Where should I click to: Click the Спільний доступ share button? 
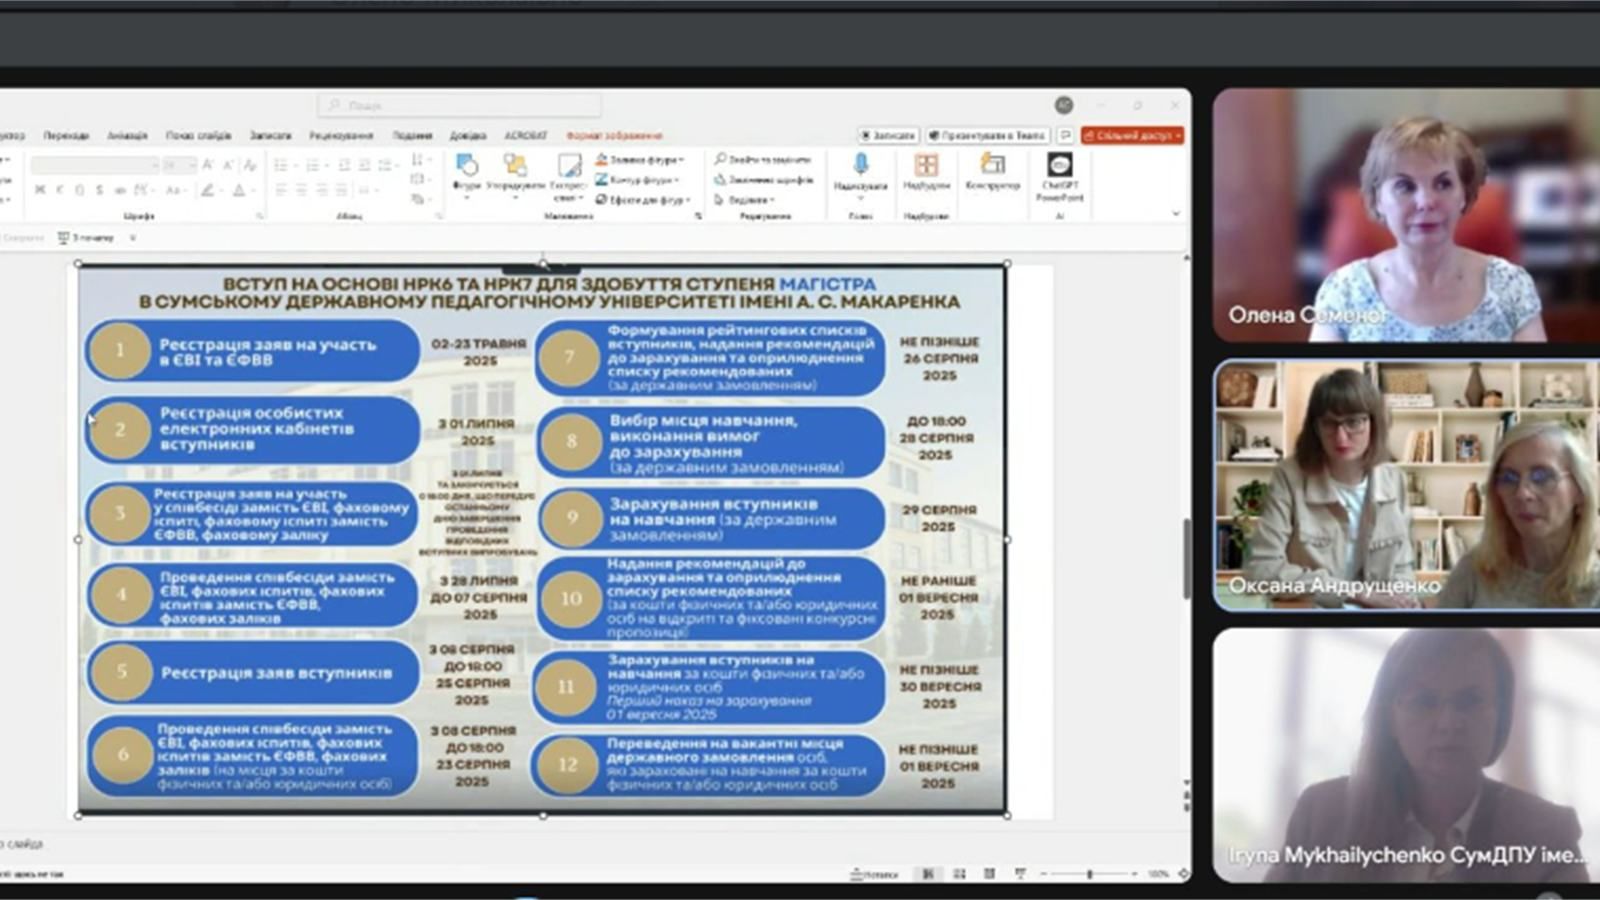coord(1132,135)
